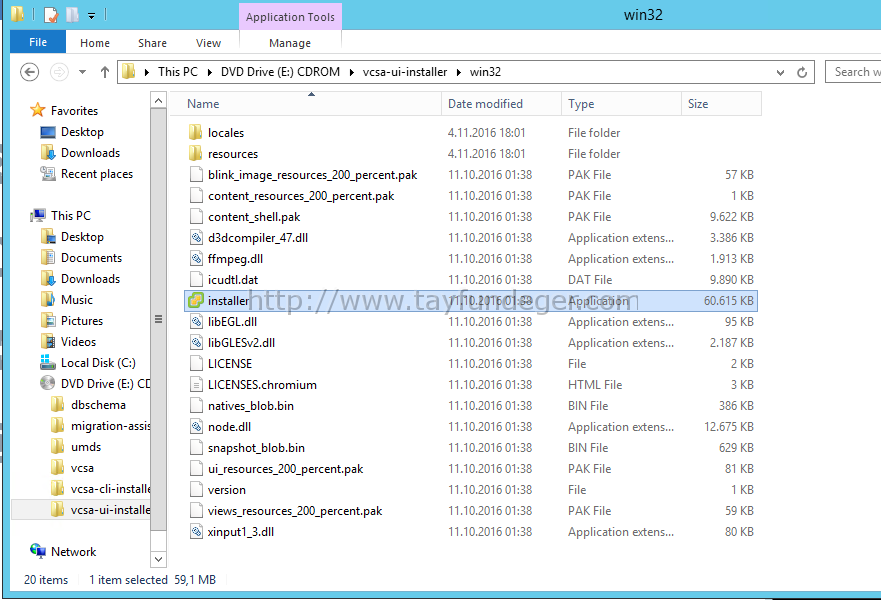Switch to the Home ribbon tab
The width and height of the screenshot is (881, 600).
tap(94, 43)
